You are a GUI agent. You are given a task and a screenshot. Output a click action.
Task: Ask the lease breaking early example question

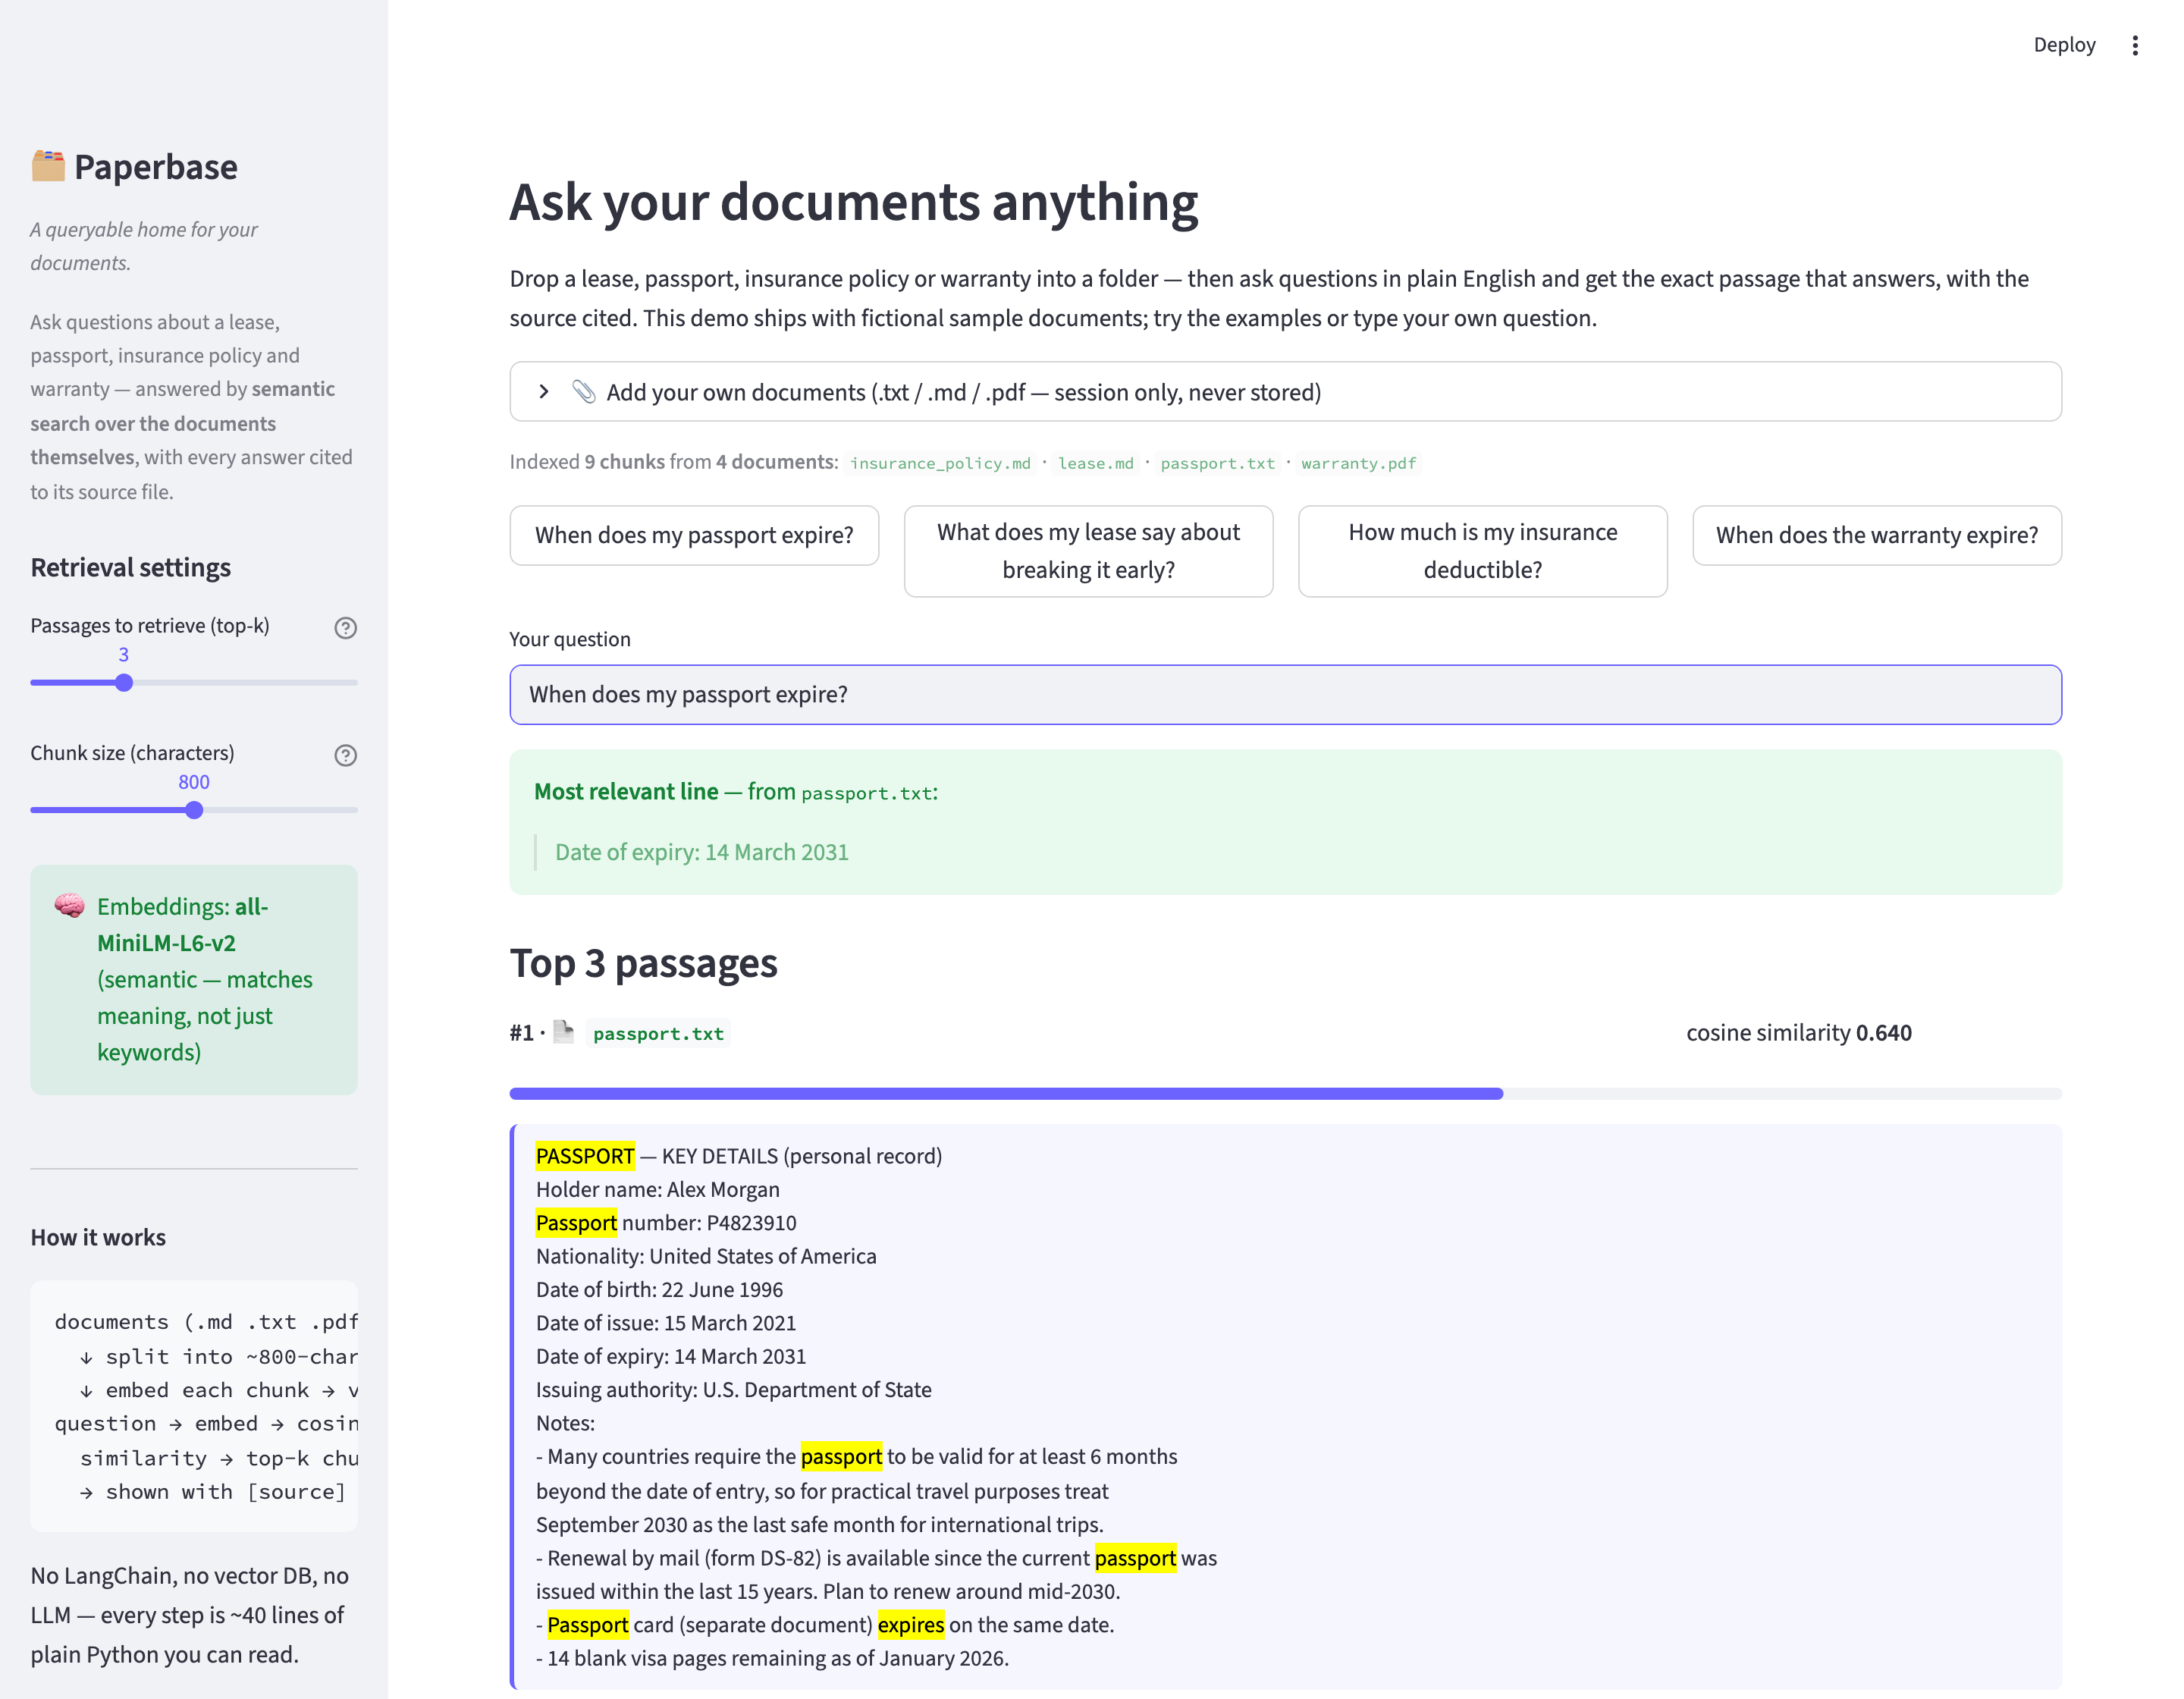pyautogui.click(x=1088, y=551)
